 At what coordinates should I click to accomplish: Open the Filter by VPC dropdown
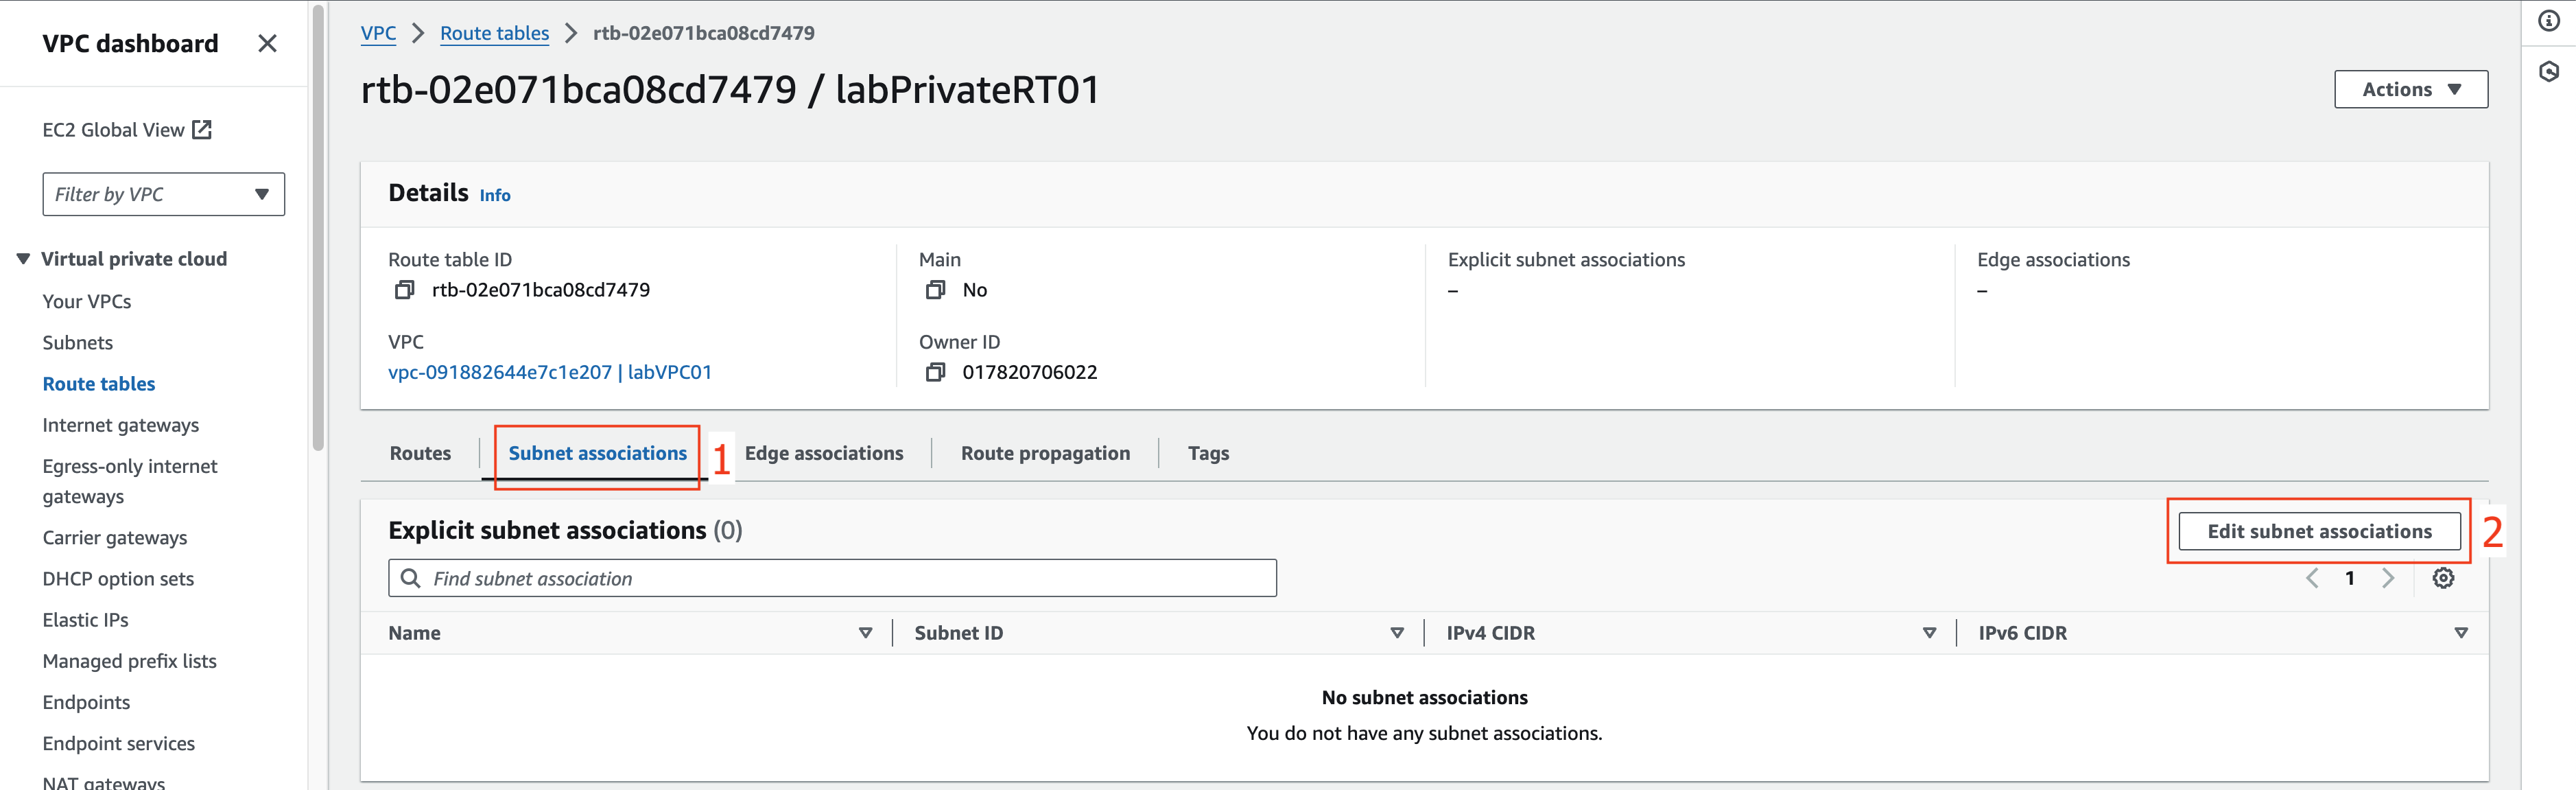163,194
